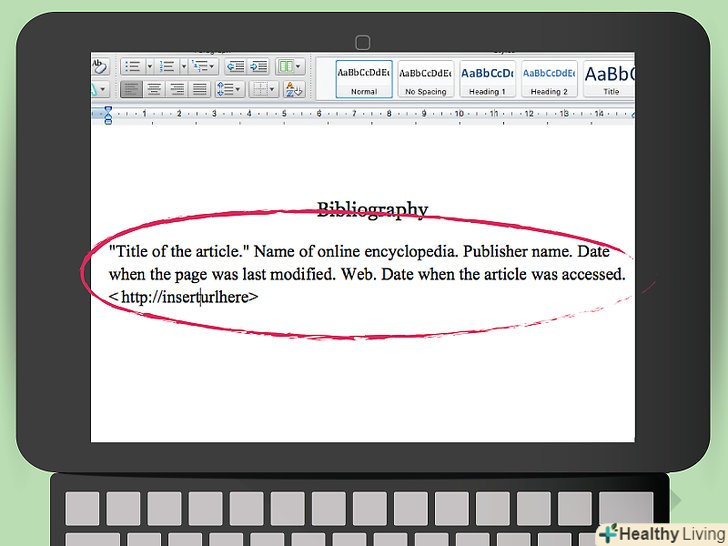Click the numbered list icon

point(167,66)
